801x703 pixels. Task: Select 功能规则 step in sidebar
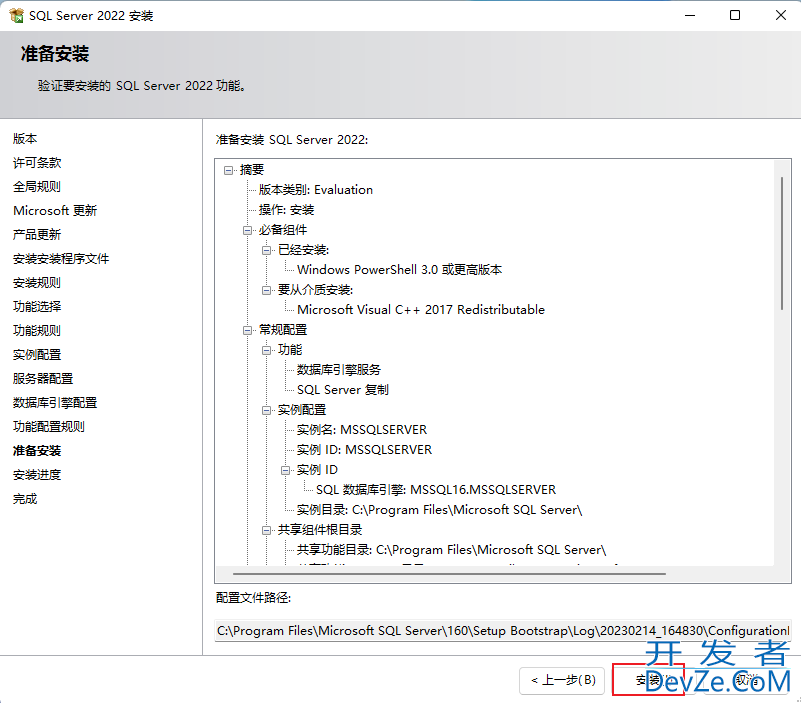click(x=37, y=331)
